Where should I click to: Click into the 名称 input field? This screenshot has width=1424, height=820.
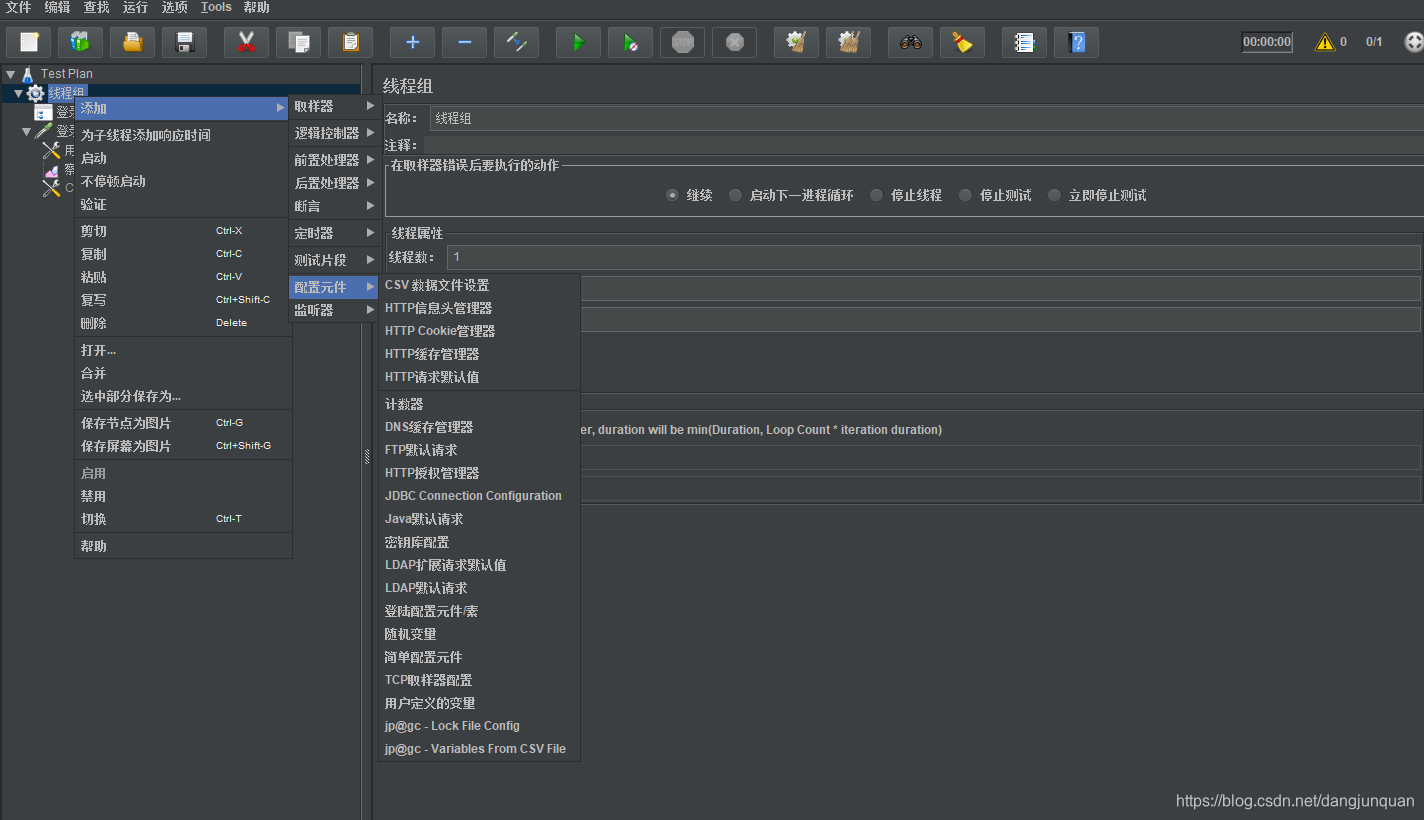[x=927, y=118]
